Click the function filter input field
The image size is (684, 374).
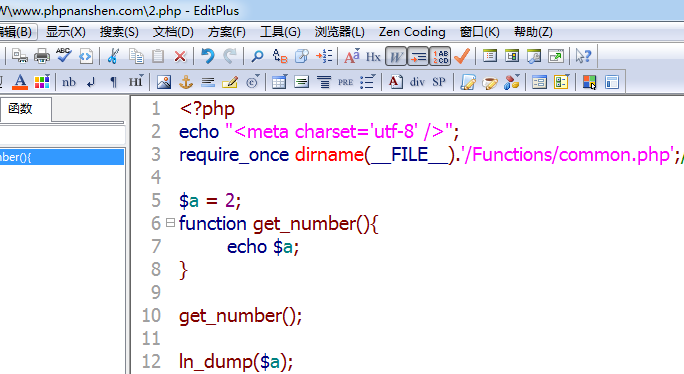click(x=62, y=135)
